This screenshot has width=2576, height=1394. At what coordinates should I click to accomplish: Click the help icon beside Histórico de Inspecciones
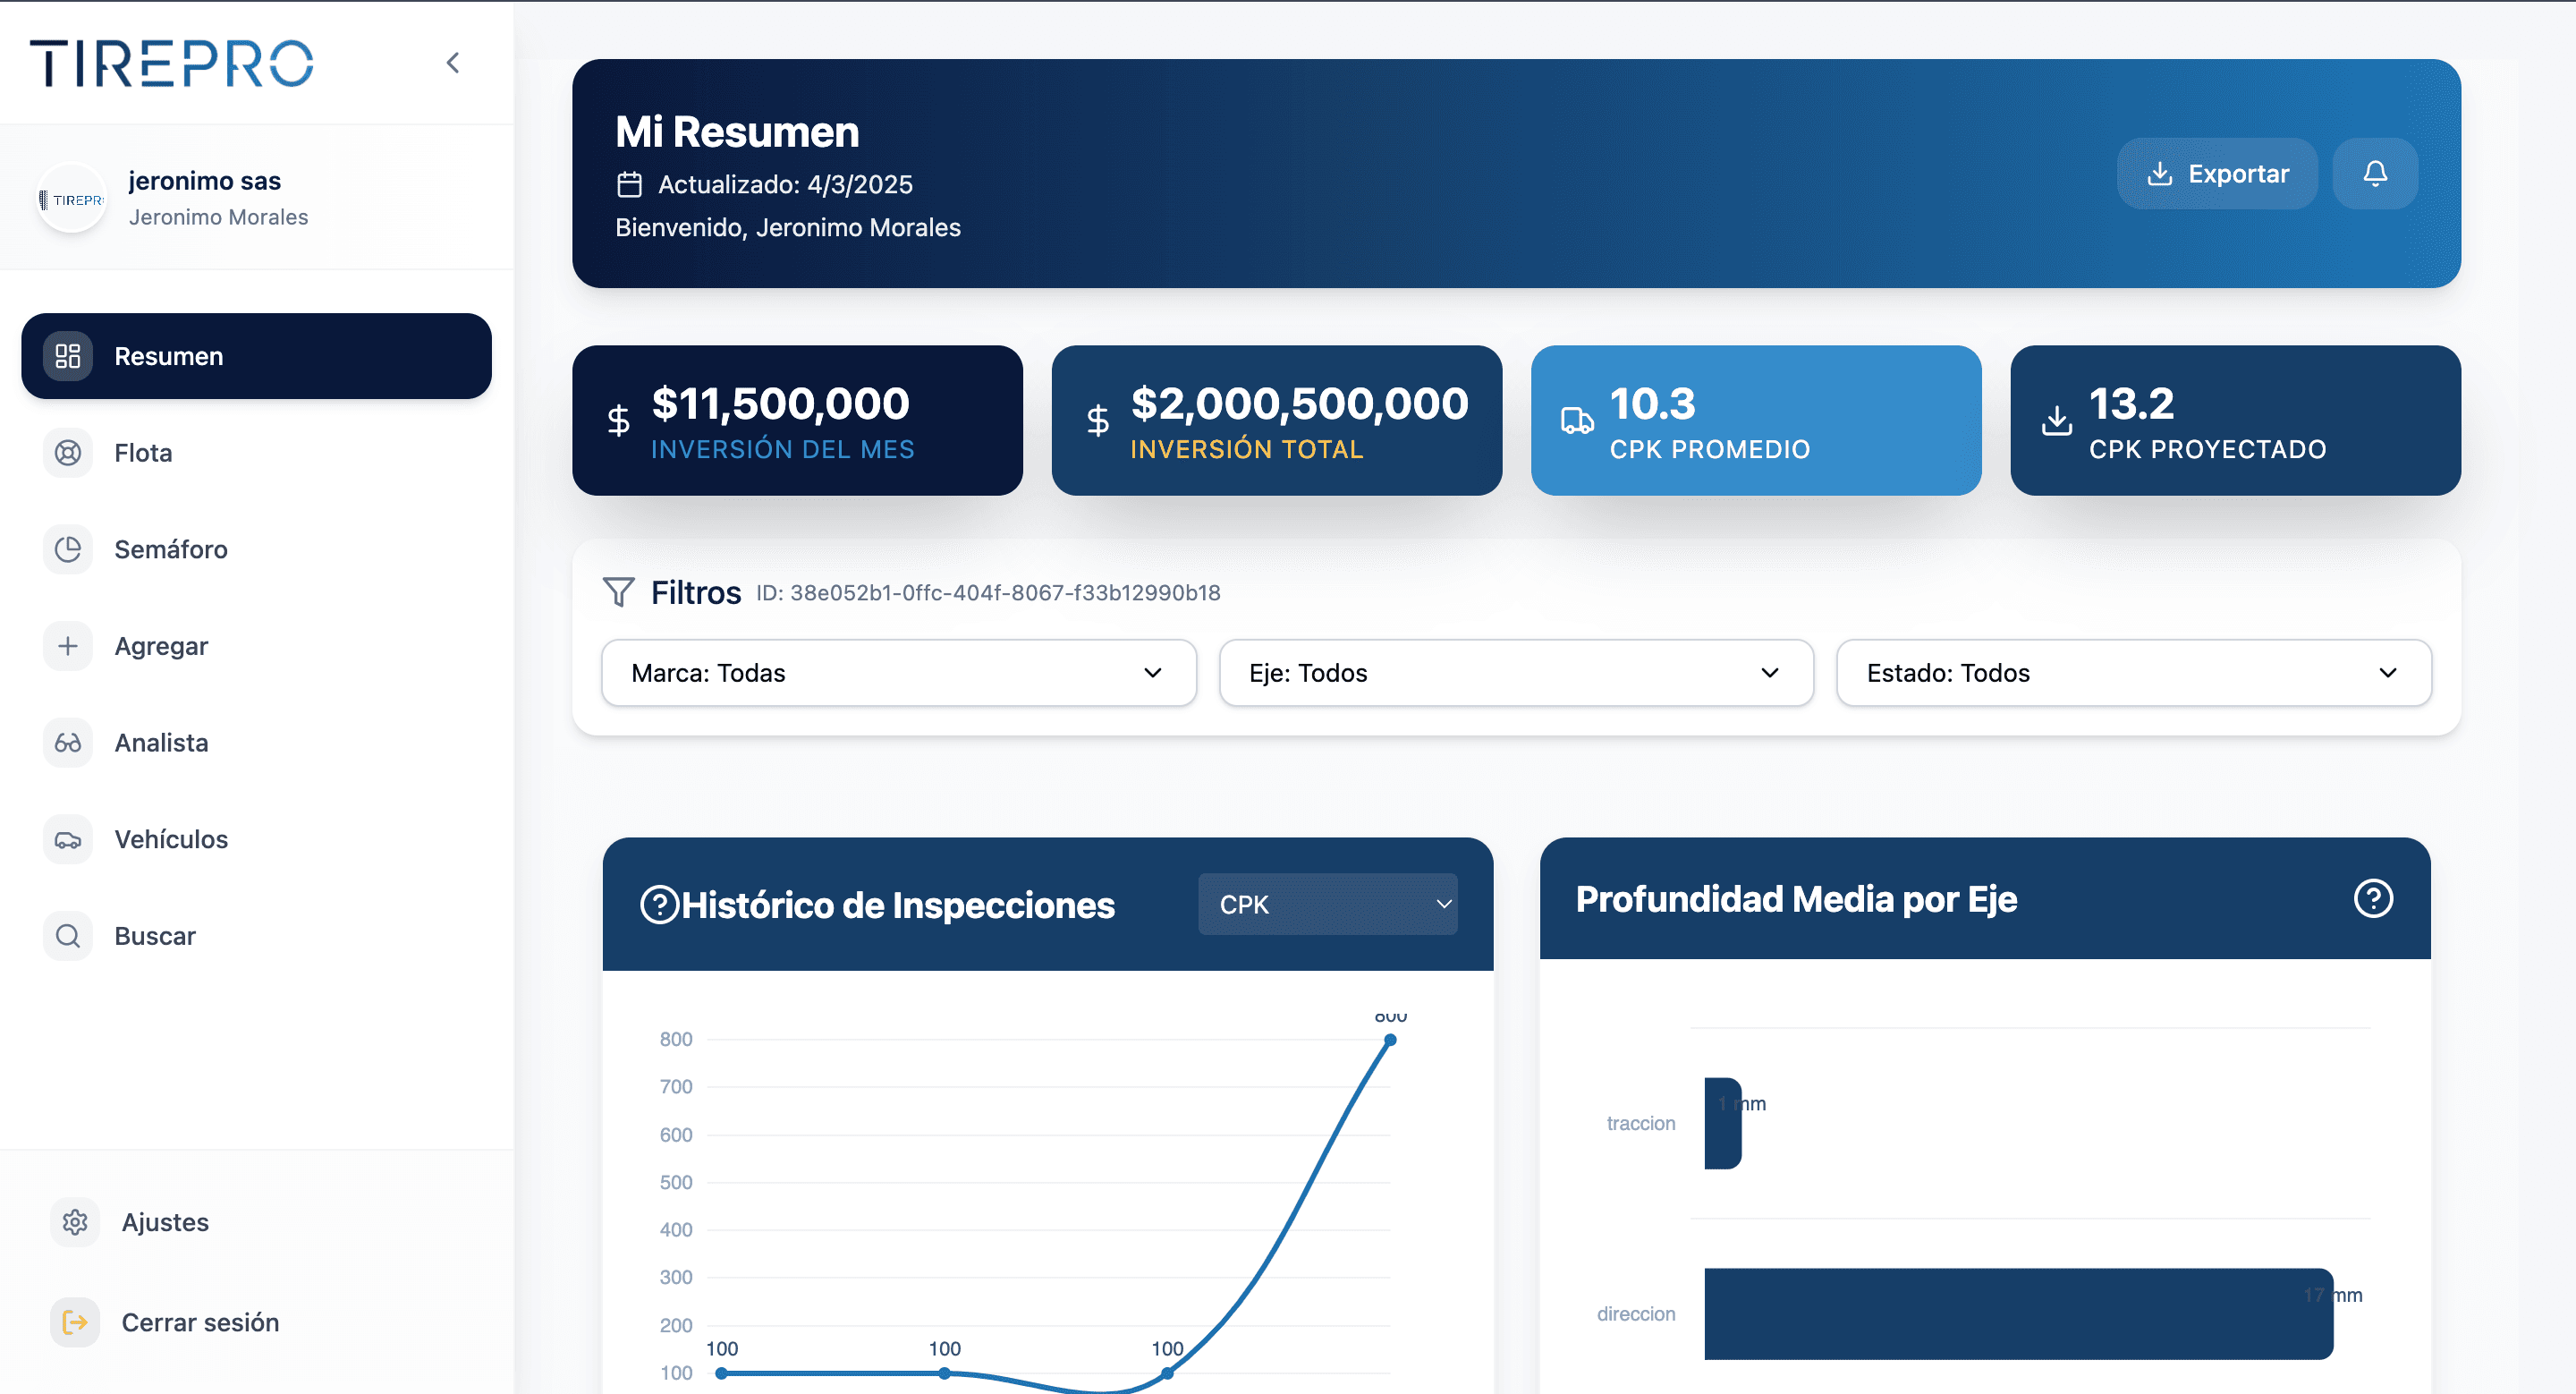[x=659, y=905]
